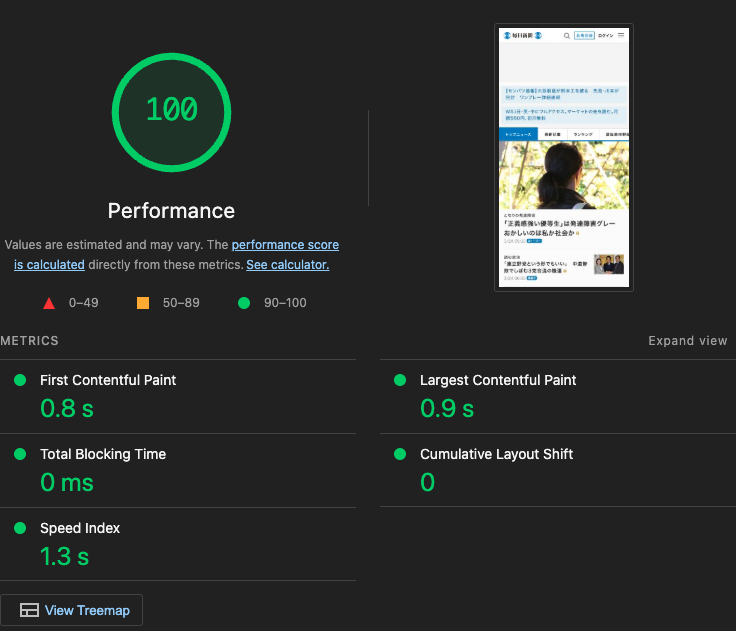Click the red triangle 0–49 legend icon

[49, 303]
